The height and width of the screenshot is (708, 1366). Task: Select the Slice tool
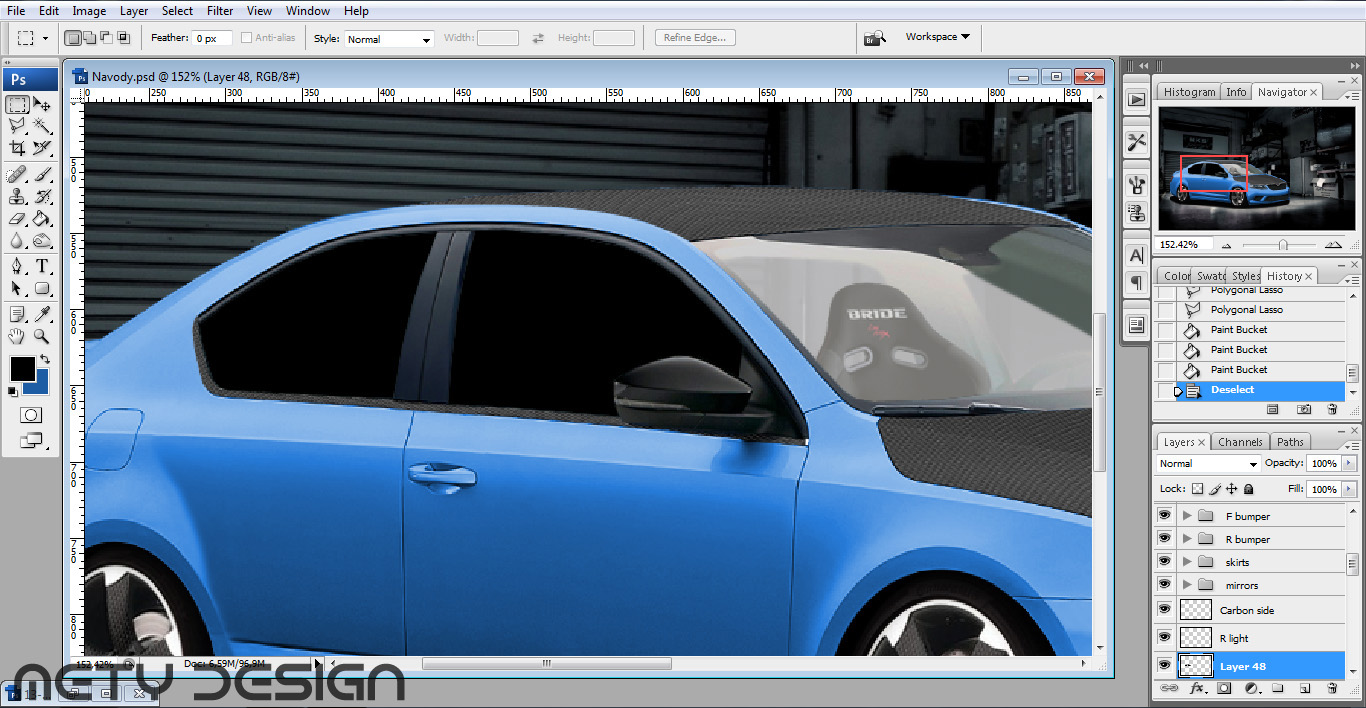(x=42, y=148)
